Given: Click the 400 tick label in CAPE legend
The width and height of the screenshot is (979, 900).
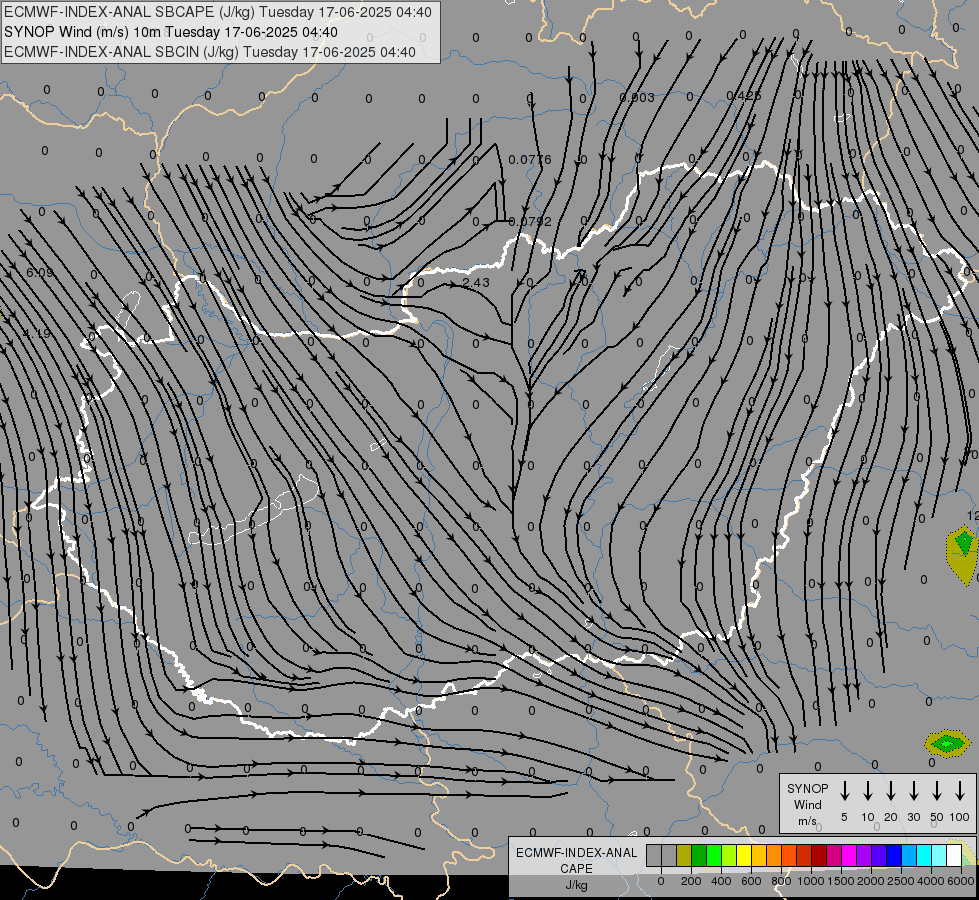Looking at the screenshot, I should point(721,881).
